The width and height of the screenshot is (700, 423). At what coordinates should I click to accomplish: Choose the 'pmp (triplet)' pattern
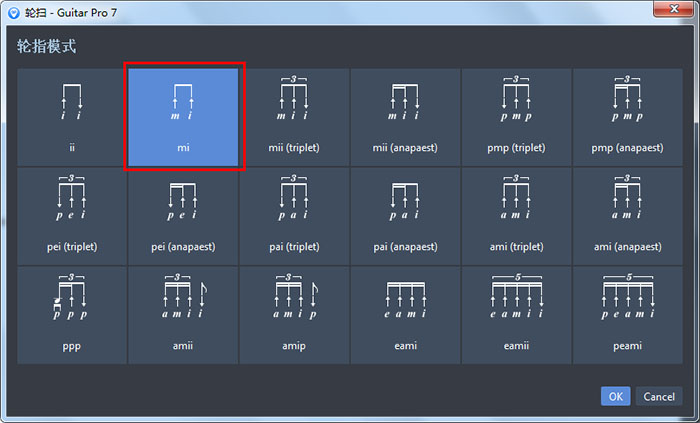[516, 117]
